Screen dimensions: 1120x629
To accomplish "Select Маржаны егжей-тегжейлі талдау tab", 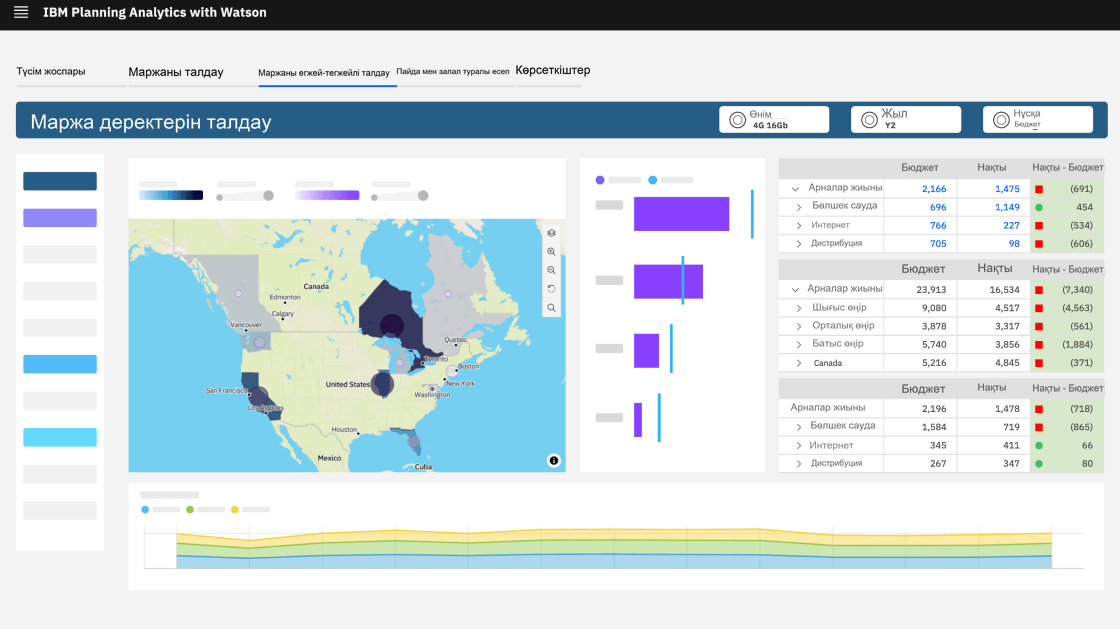I will (x=324, y=73).
